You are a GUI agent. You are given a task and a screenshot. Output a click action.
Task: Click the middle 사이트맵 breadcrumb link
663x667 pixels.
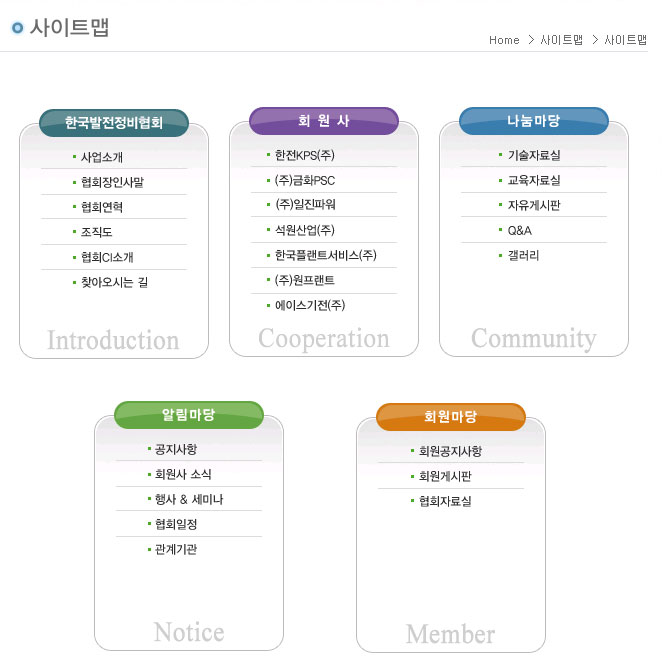point(561,40)
